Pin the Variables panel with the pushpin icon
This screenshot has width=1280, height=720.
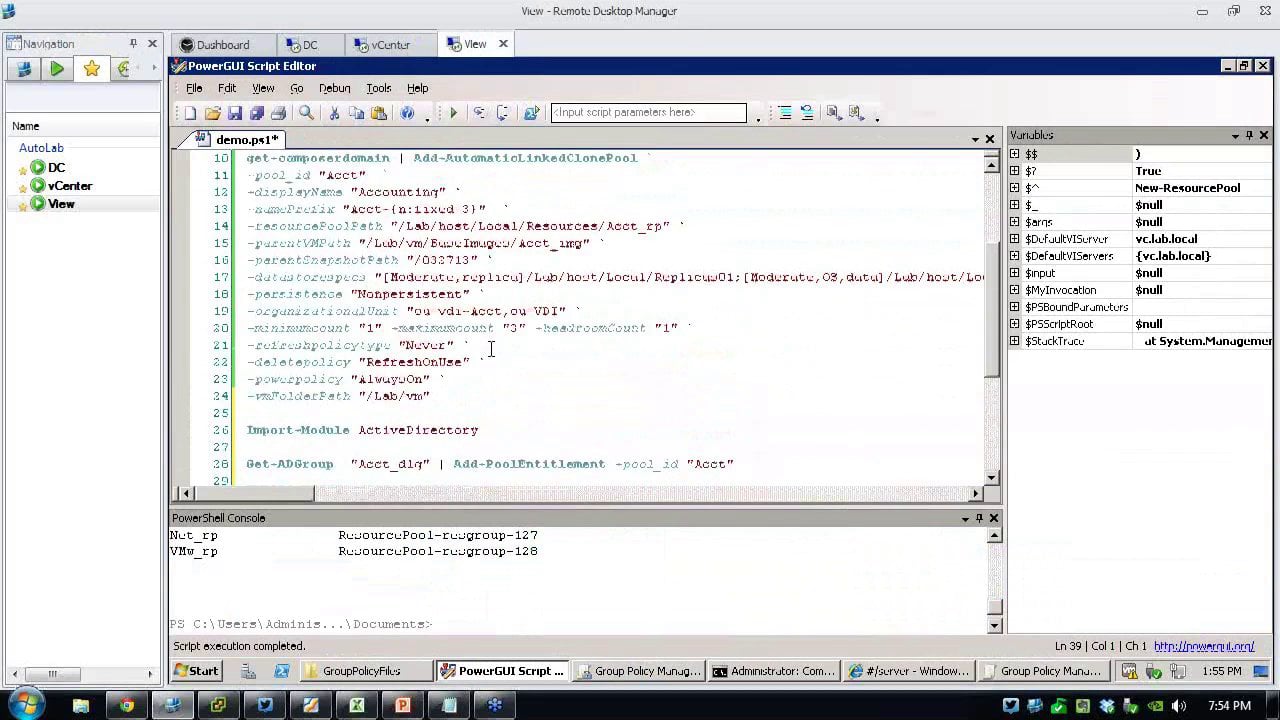pos(1249,135)
